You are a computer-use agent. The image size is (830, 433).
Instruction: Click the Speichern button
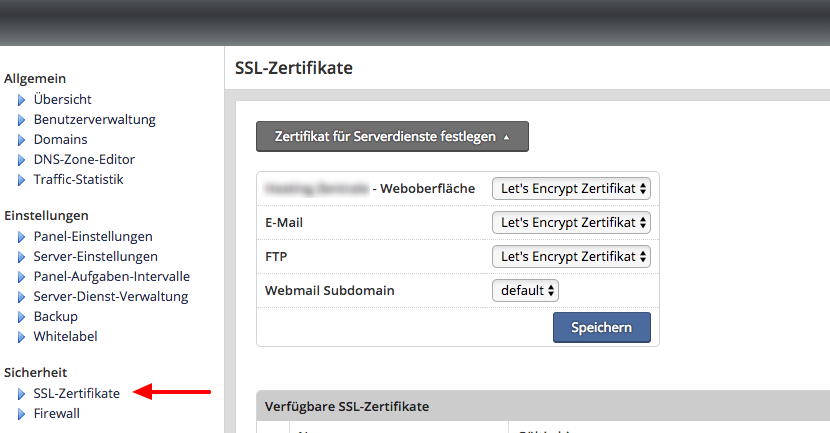point(601,328)
